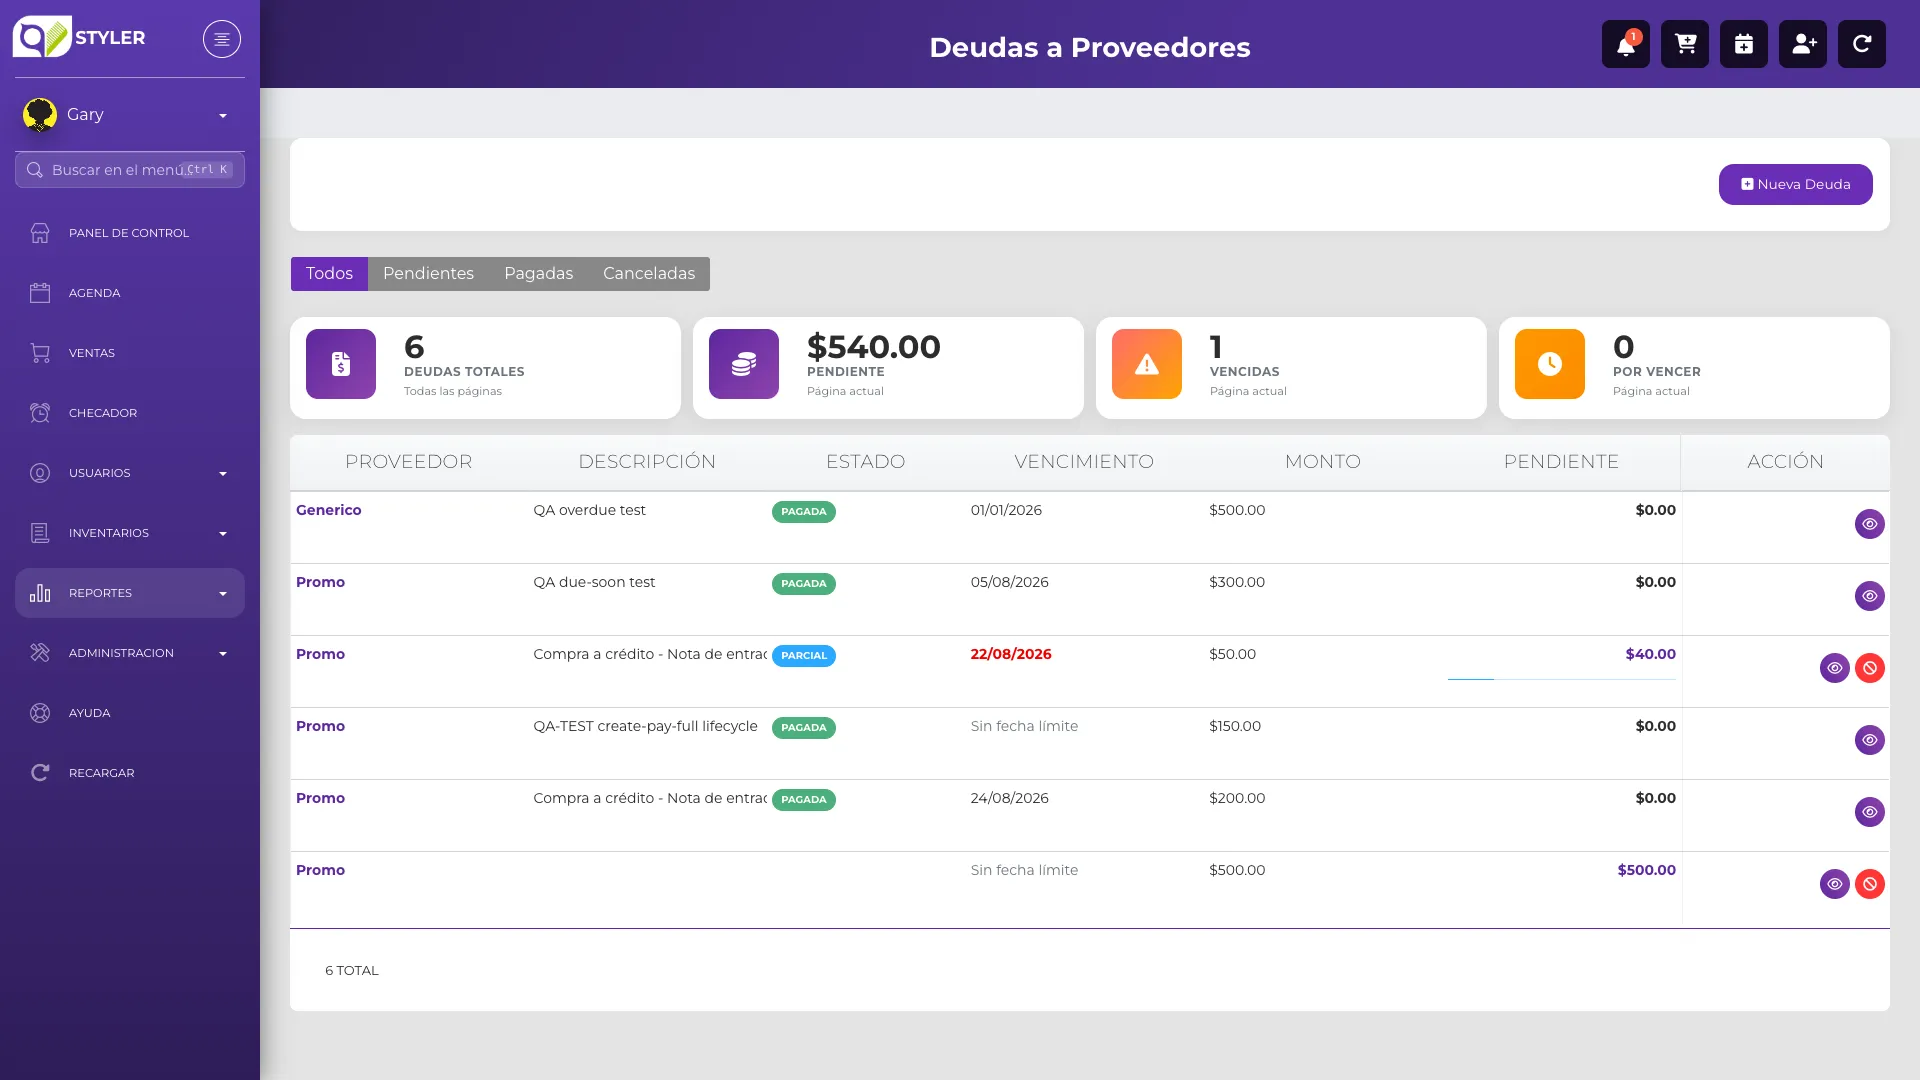View details of QA due-soon test debt
The image size is (1920, 1080).
(x=1870, y=596)
